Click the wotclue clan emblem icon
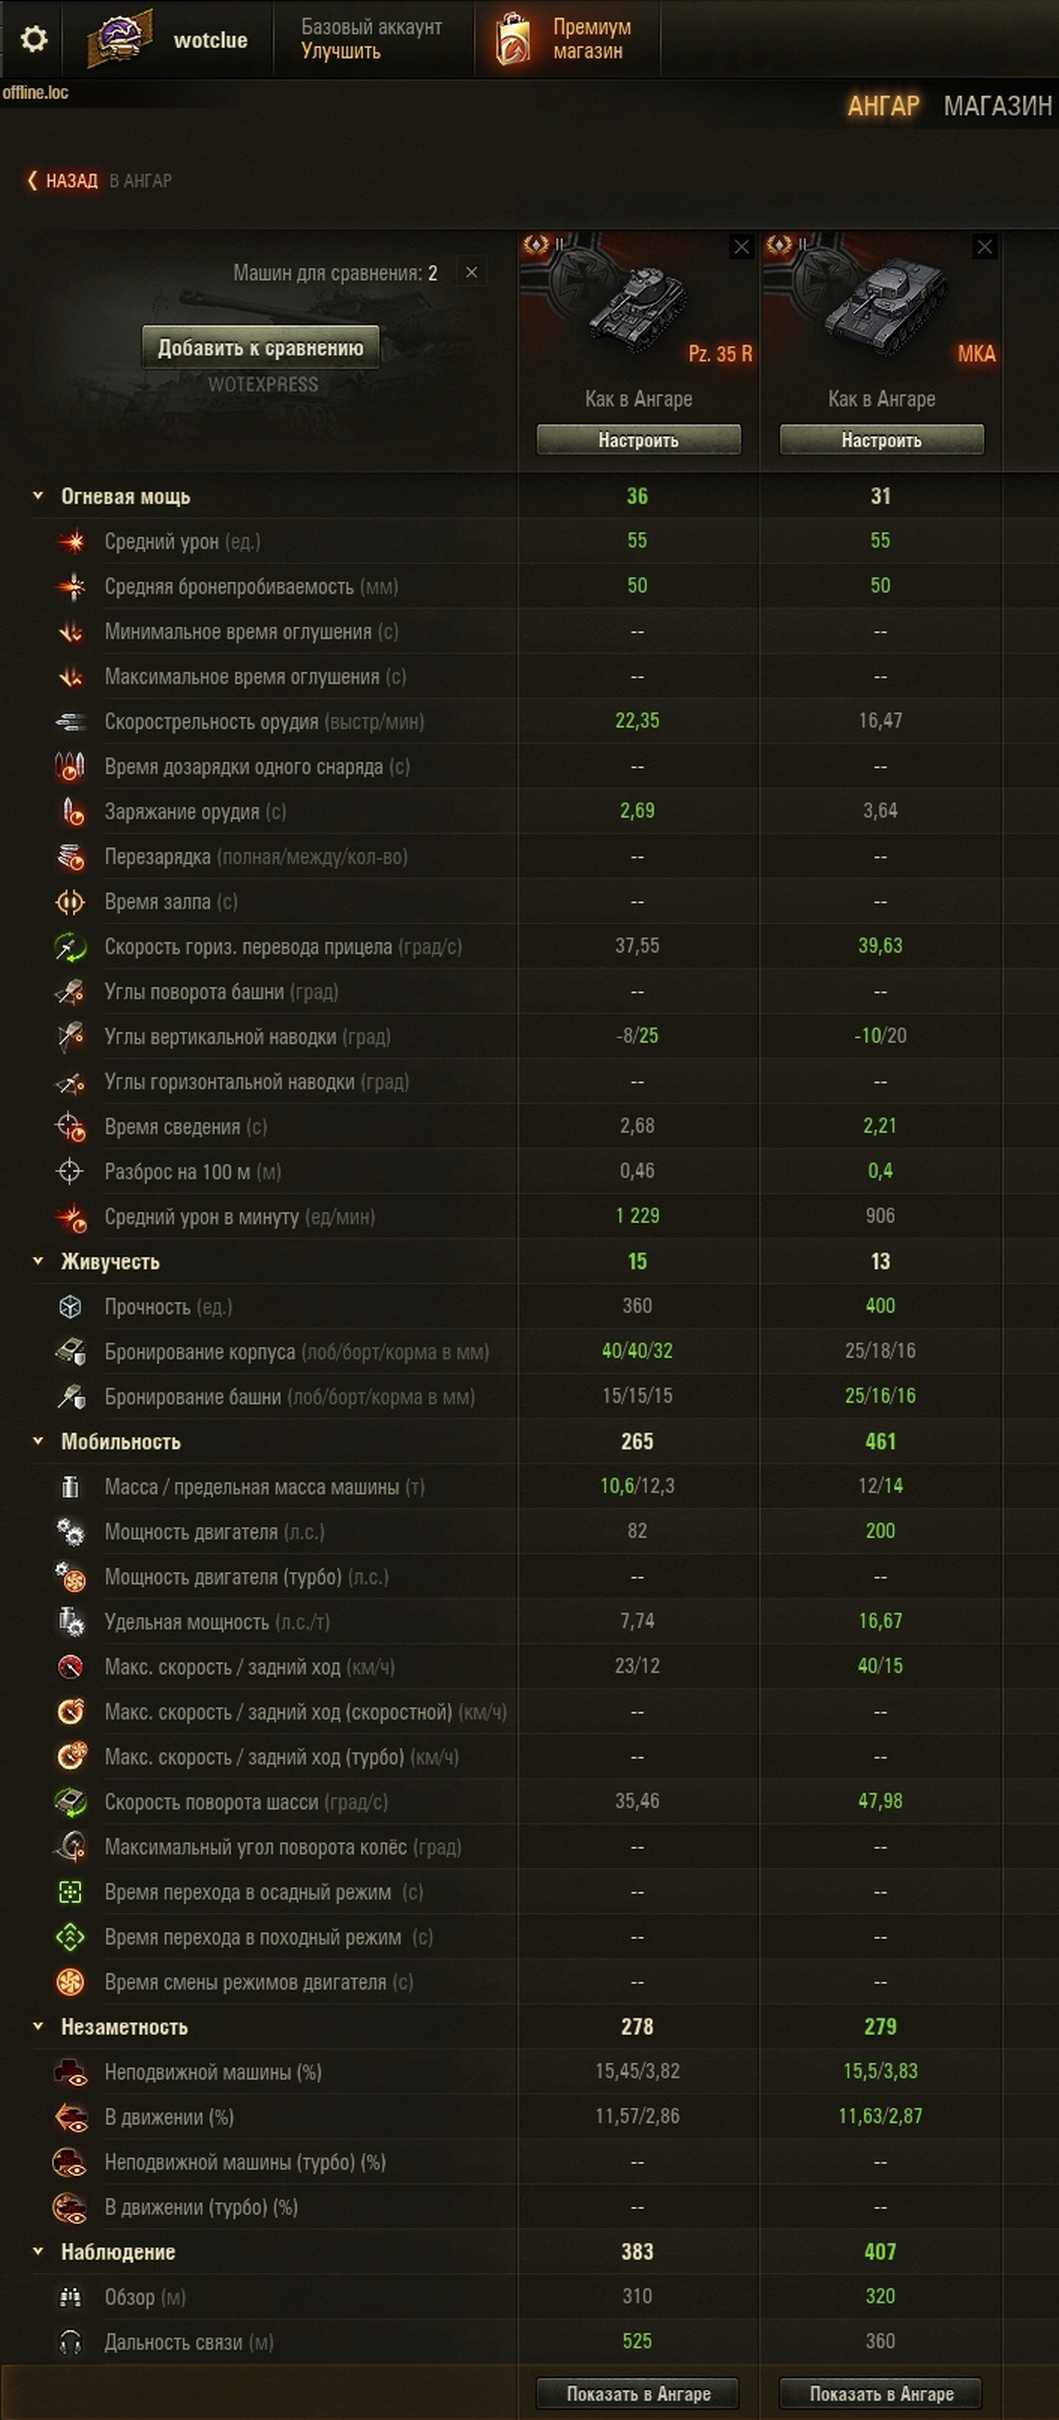Screen dimensions: 1059x2420 pyautogui.click(x=120, y=39)
